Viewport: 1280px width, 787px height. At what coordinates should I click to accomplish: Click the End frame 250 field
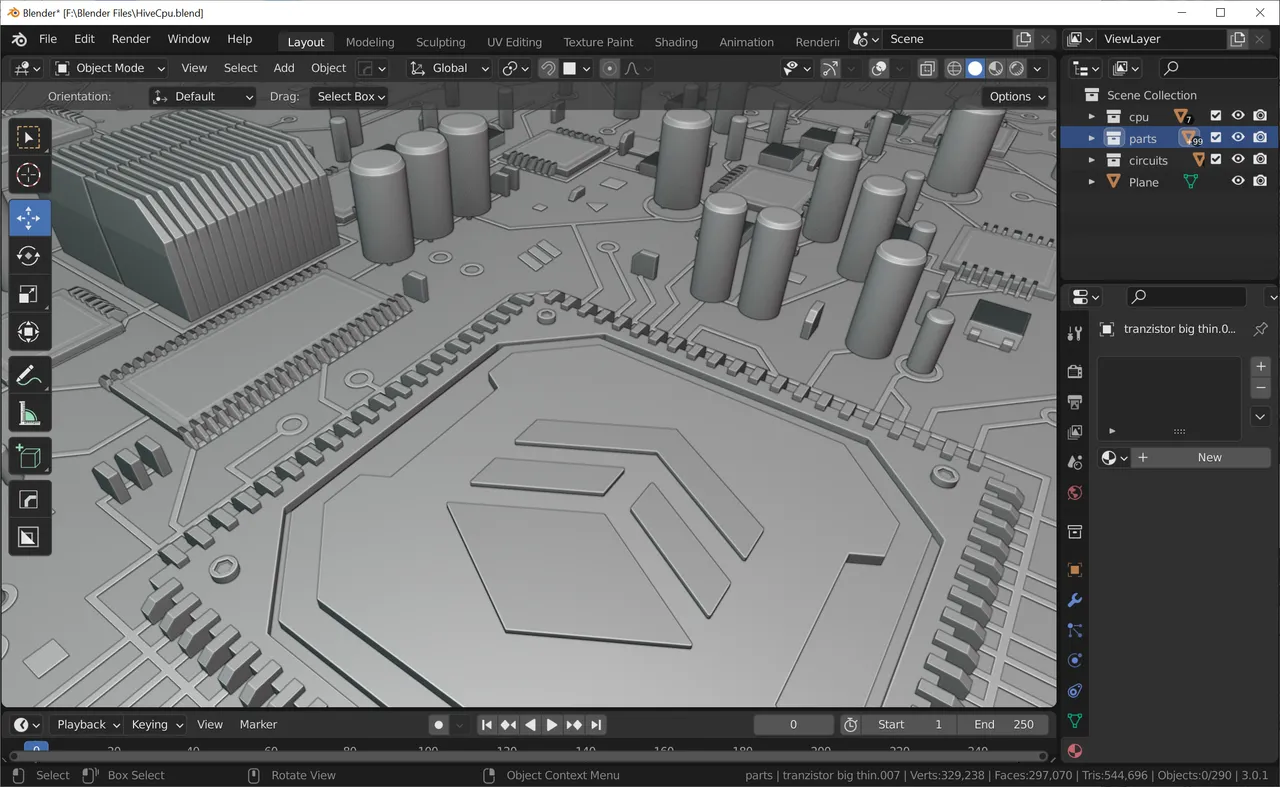tap(1003, 725)
